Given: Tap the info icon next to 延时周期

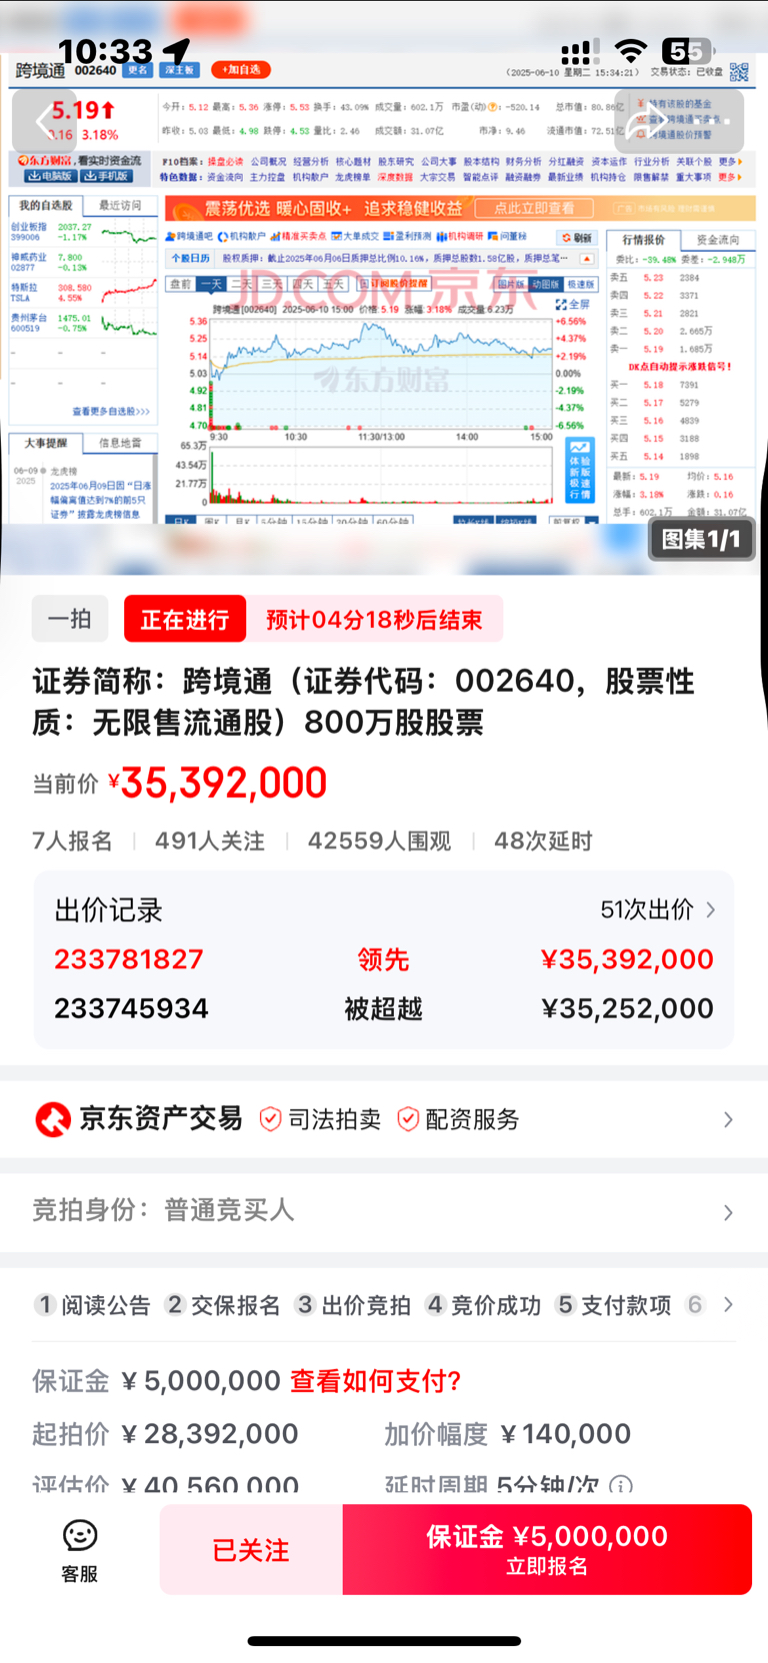Looking at the screenshot, I should pos(621,1484).
